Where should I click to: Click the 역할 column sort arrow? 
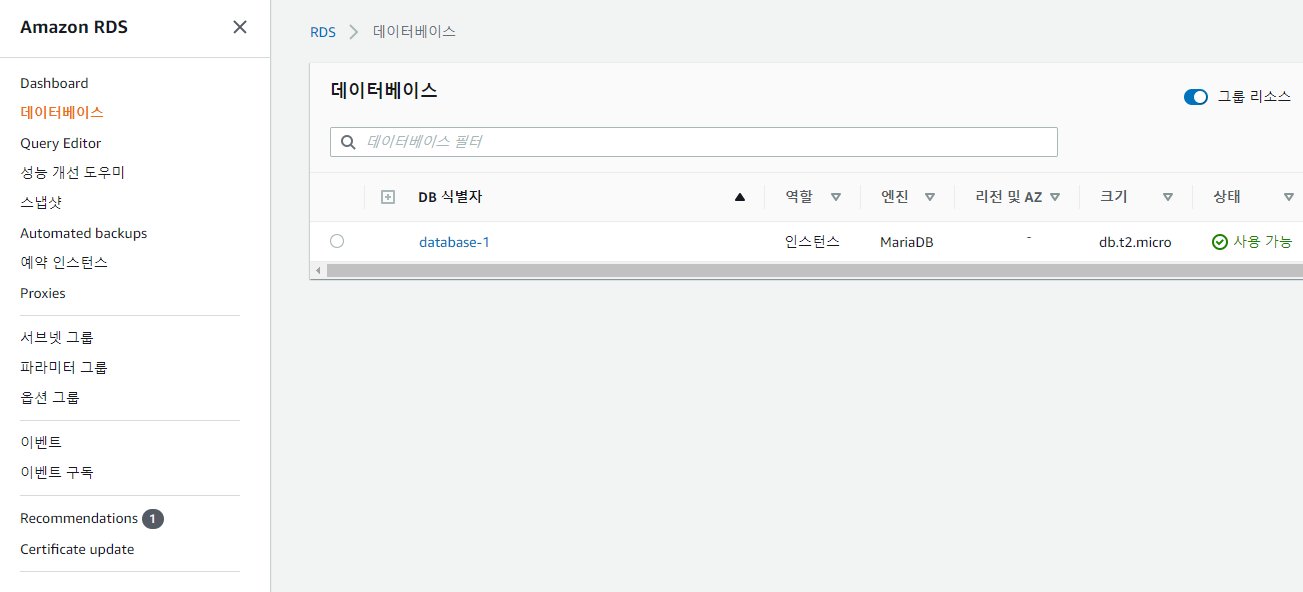[x=836, y=198]
